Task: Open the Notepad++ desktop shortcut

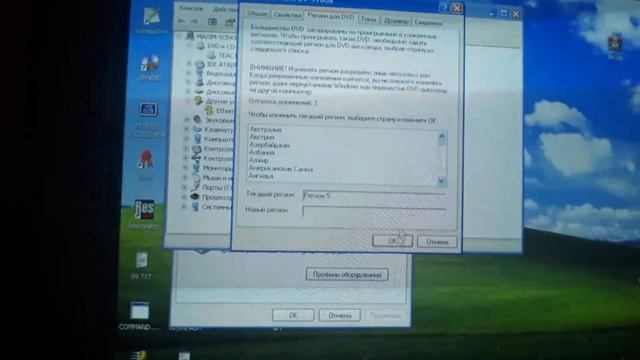Action: 151,20
